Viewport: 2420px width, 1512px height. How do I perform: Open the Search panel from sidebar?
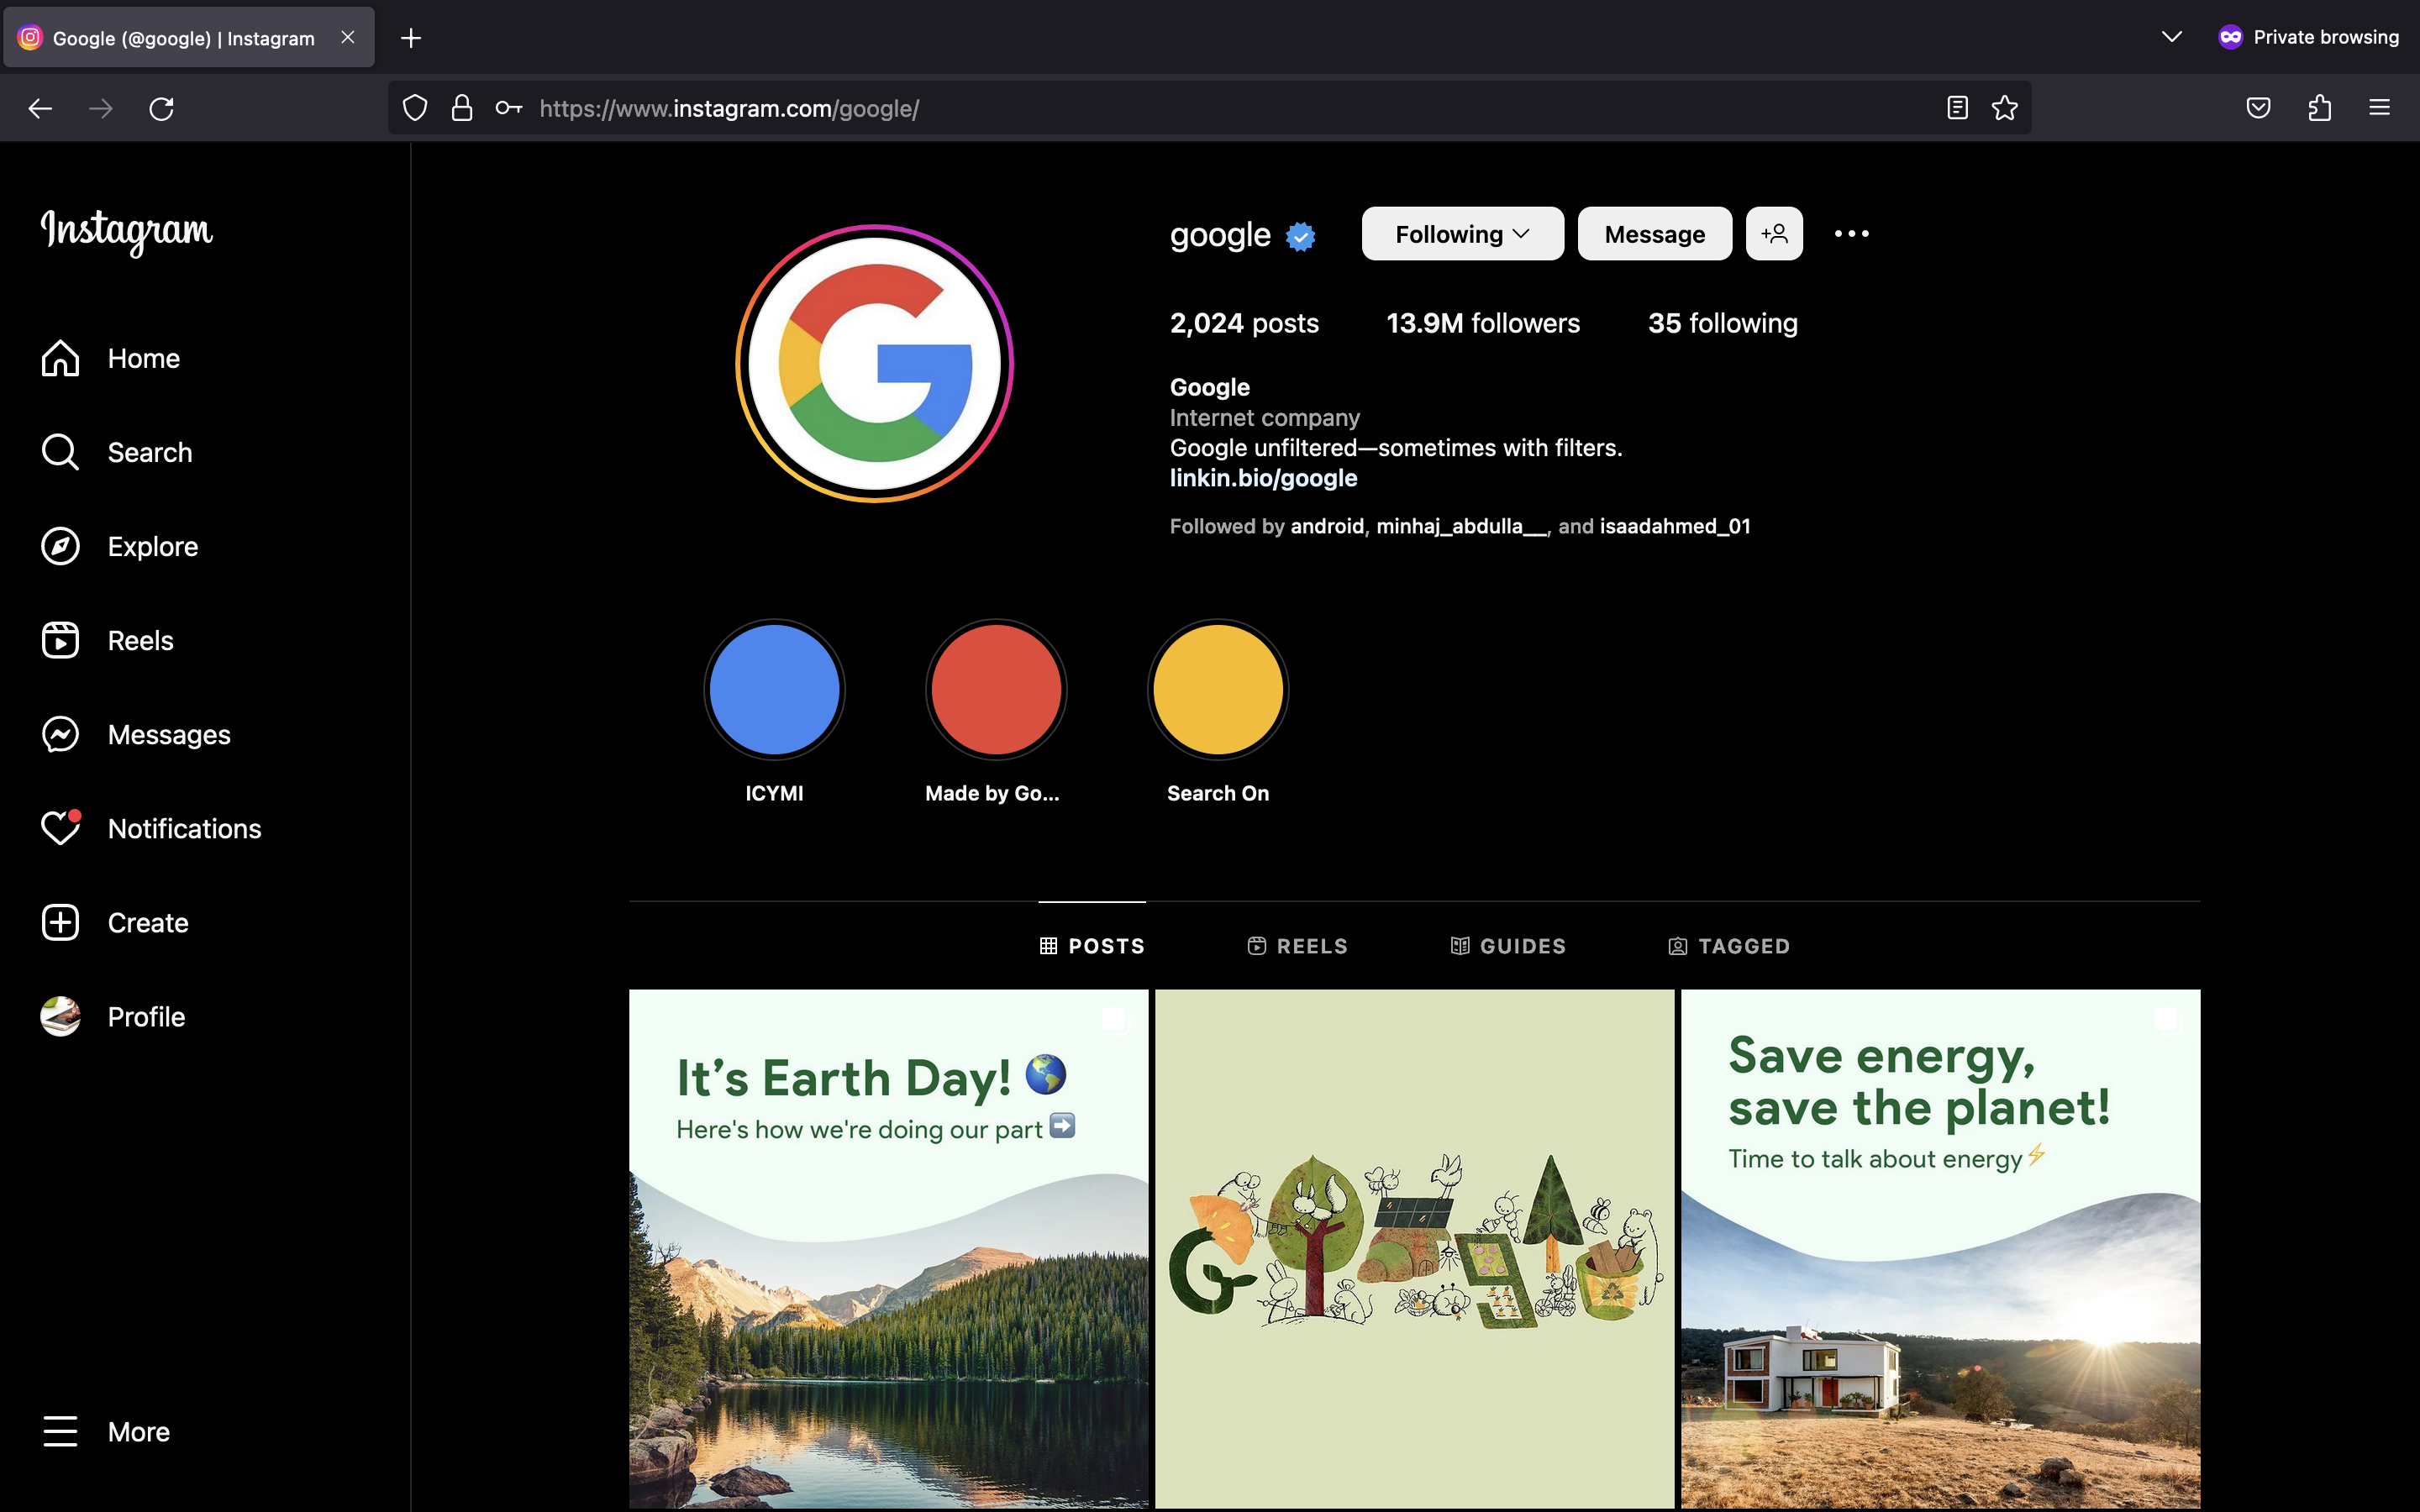[x=116, y=452]
